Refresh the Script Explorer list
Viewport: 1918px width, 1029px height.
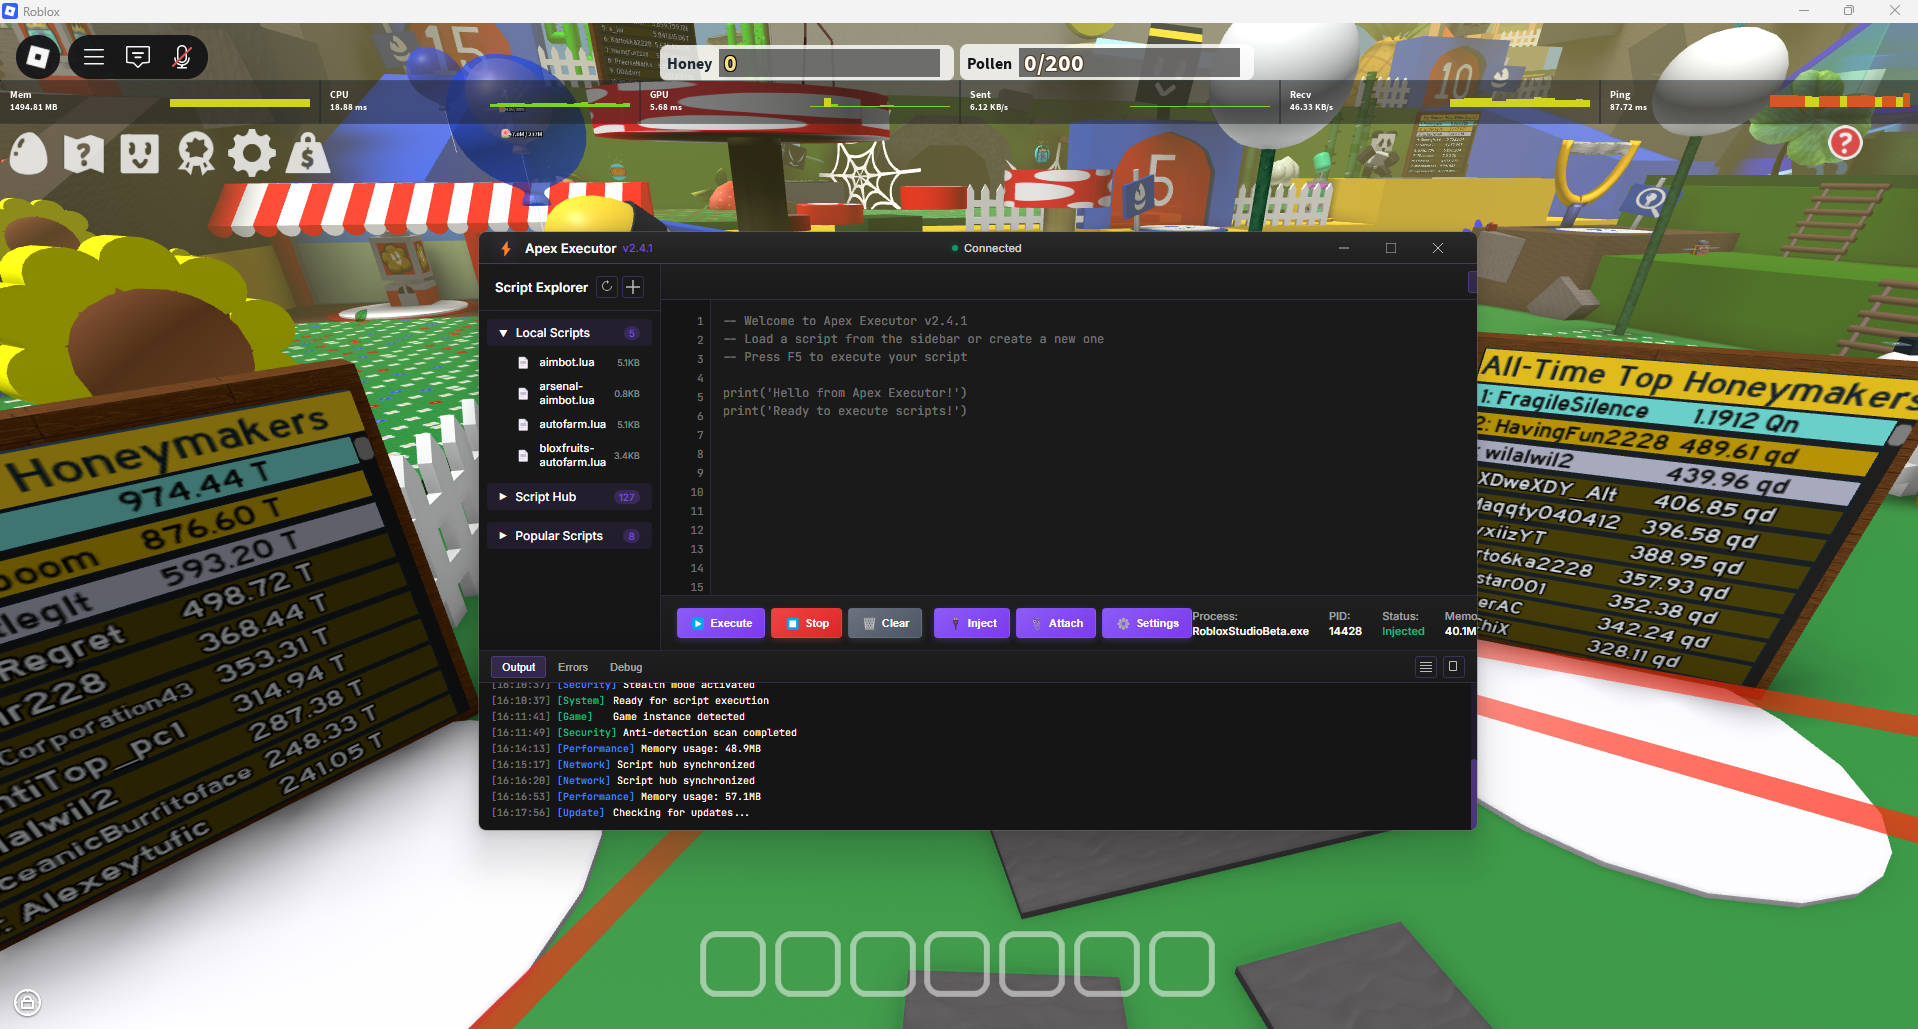[606, 287]
